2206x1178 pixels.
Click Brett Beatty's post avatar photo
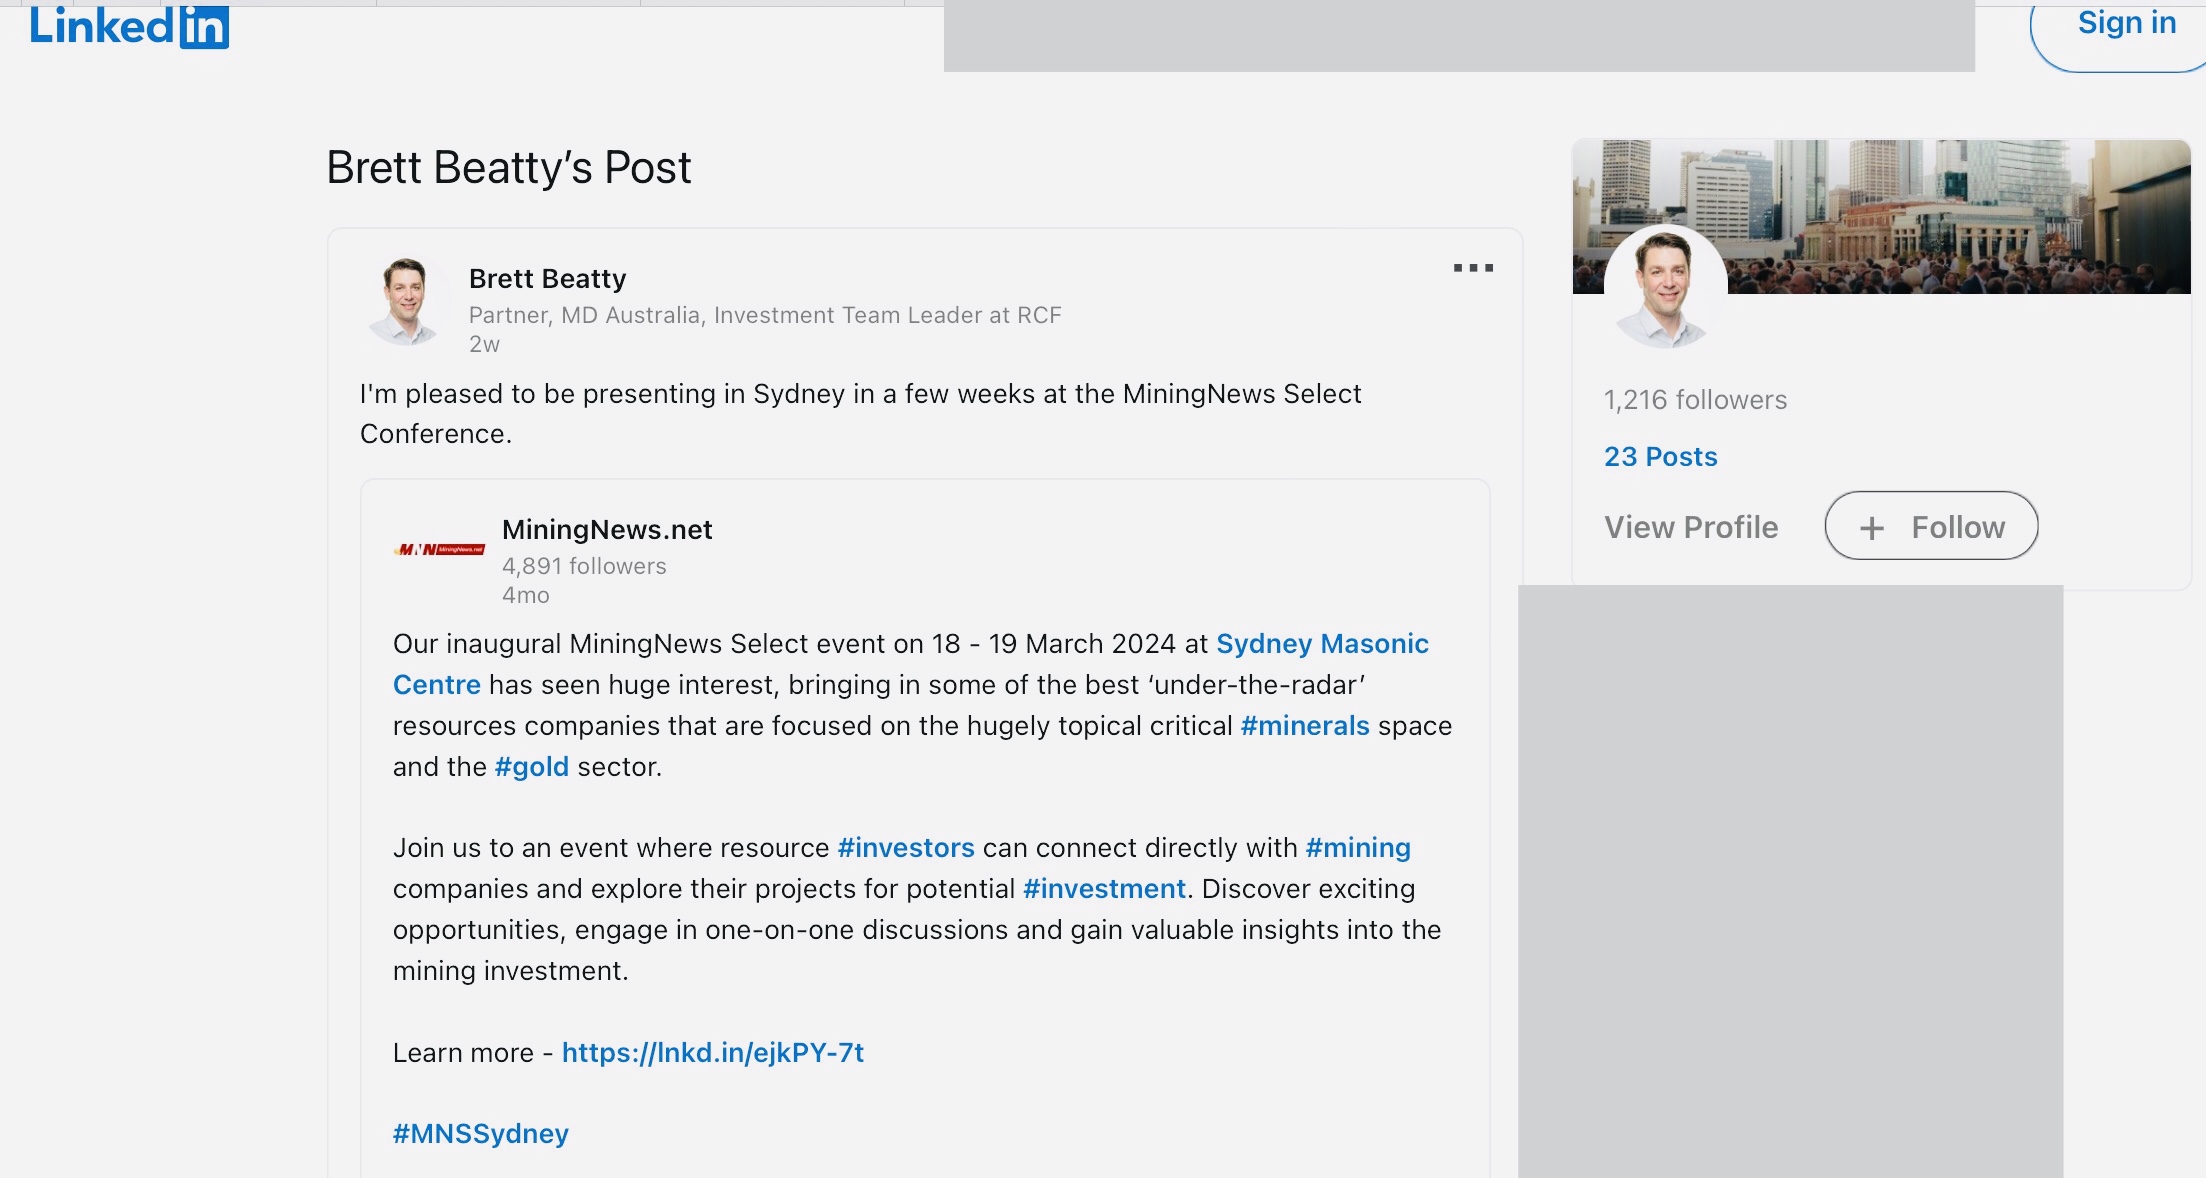pyautogui.click(x=405, y=301)
